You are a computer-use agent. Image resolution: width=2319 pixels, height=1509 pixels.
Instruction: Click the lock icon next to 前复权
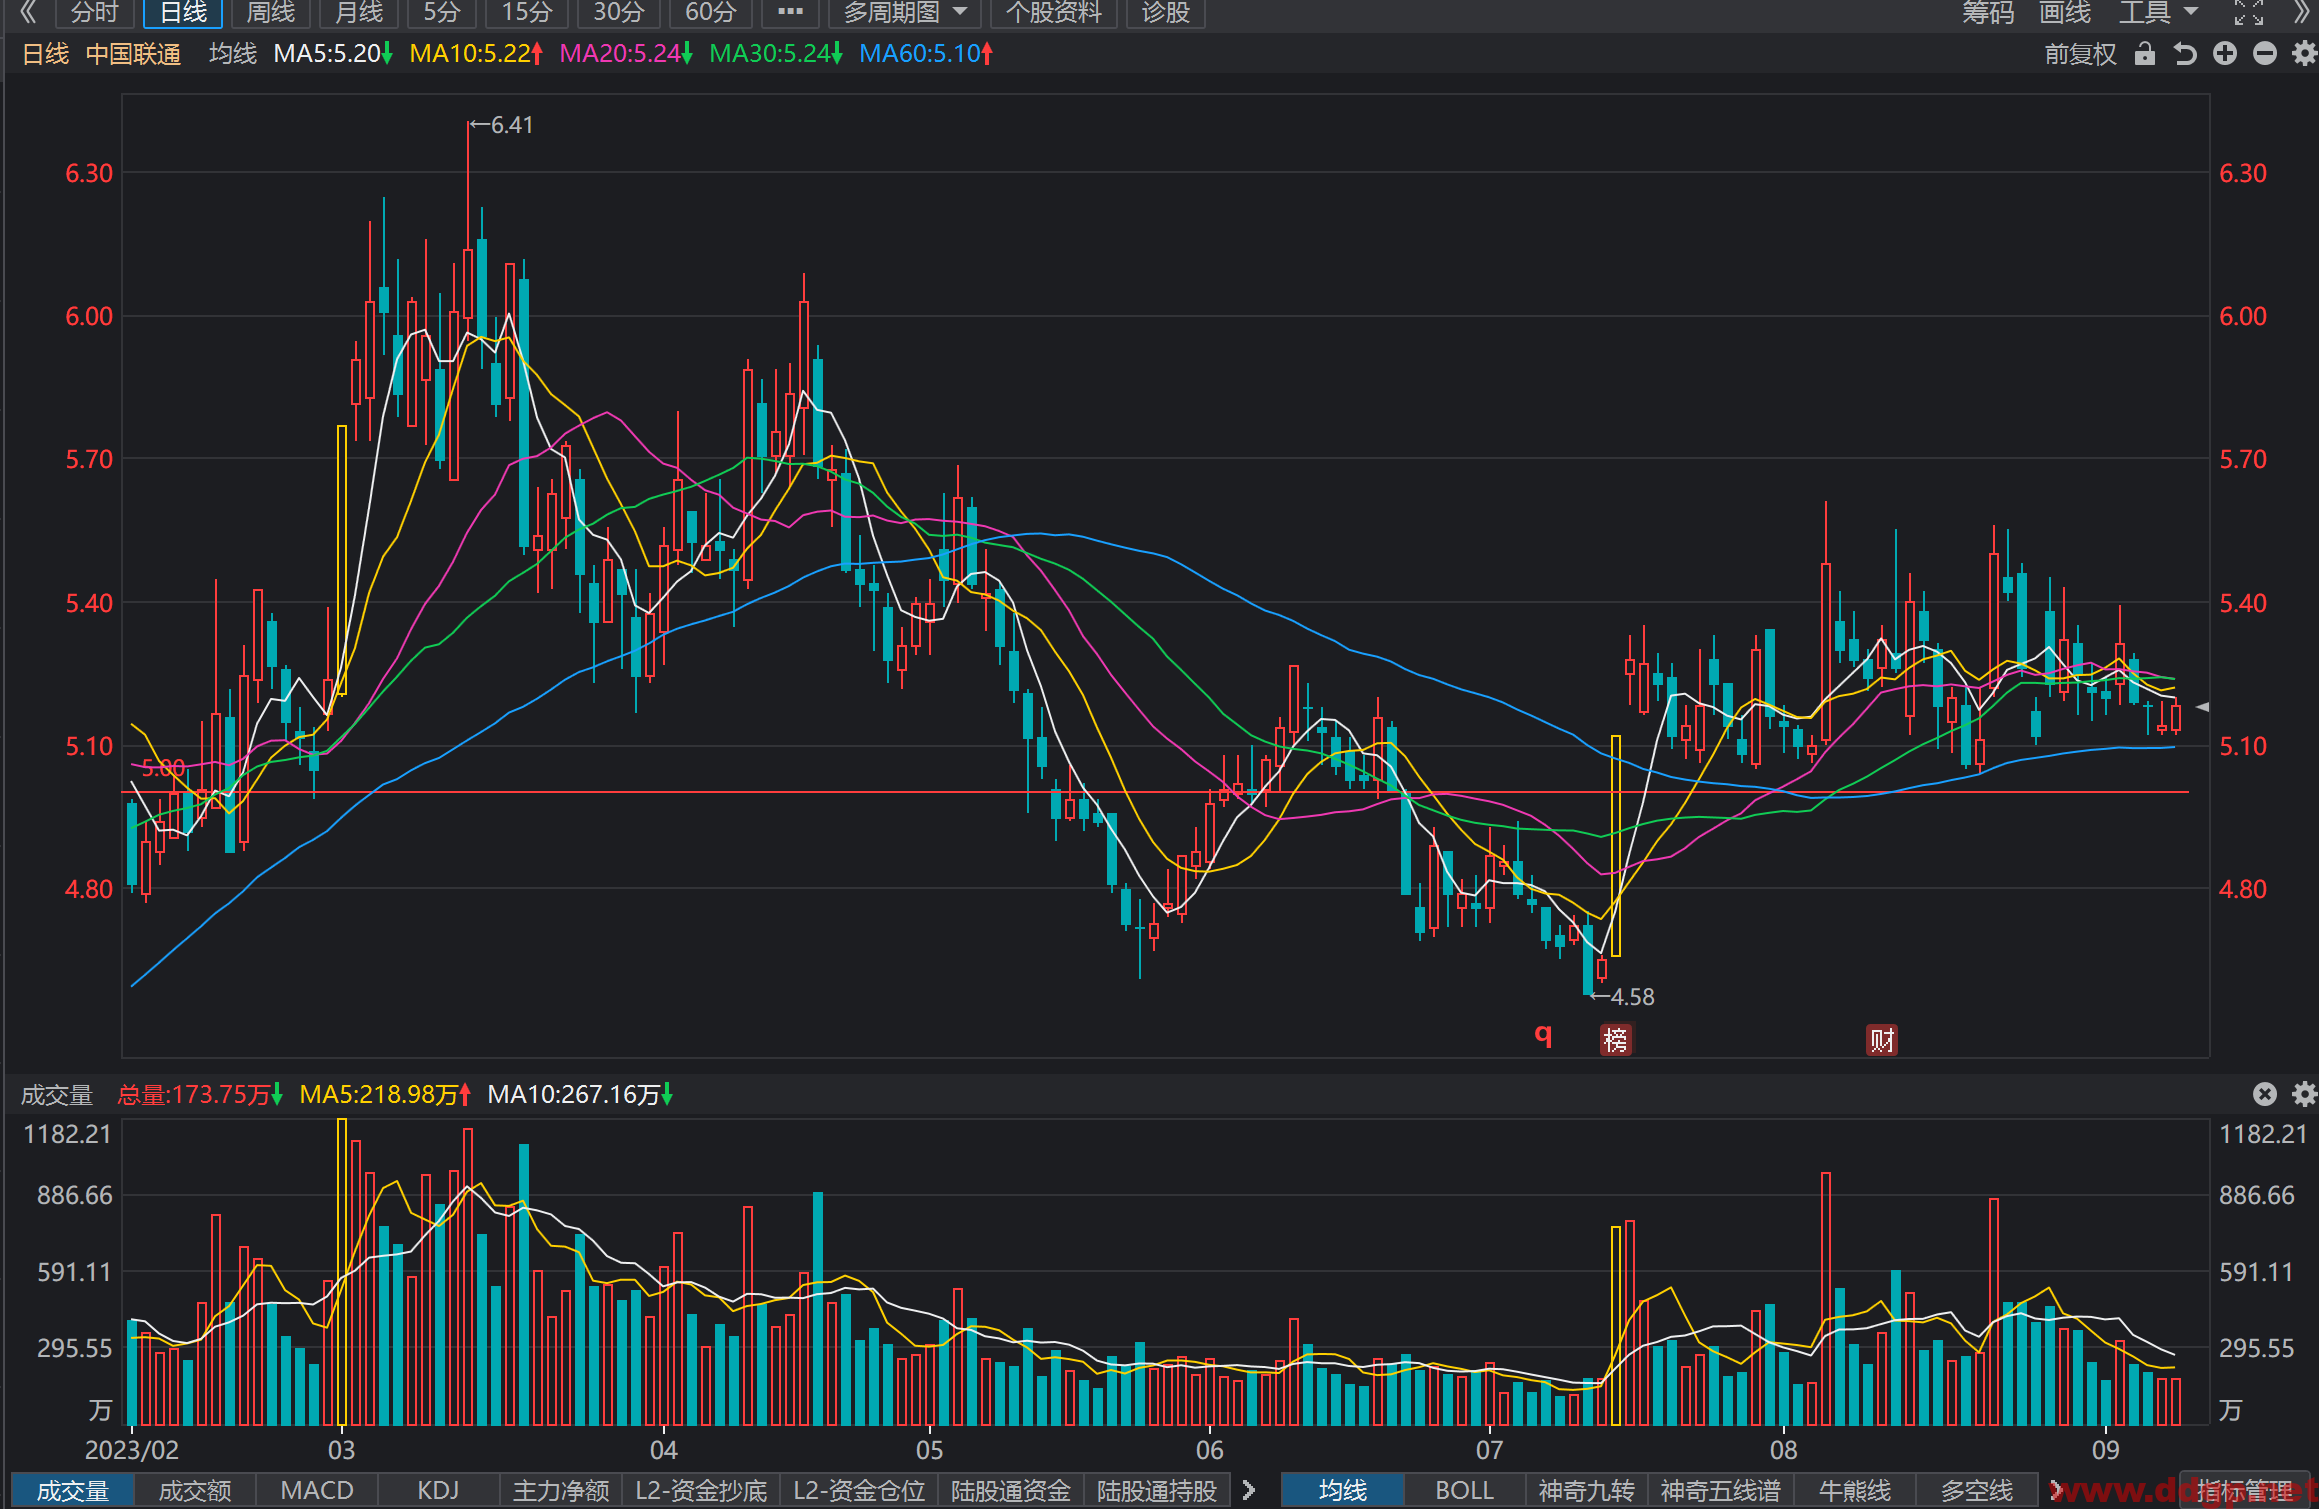coord(2144,54)
